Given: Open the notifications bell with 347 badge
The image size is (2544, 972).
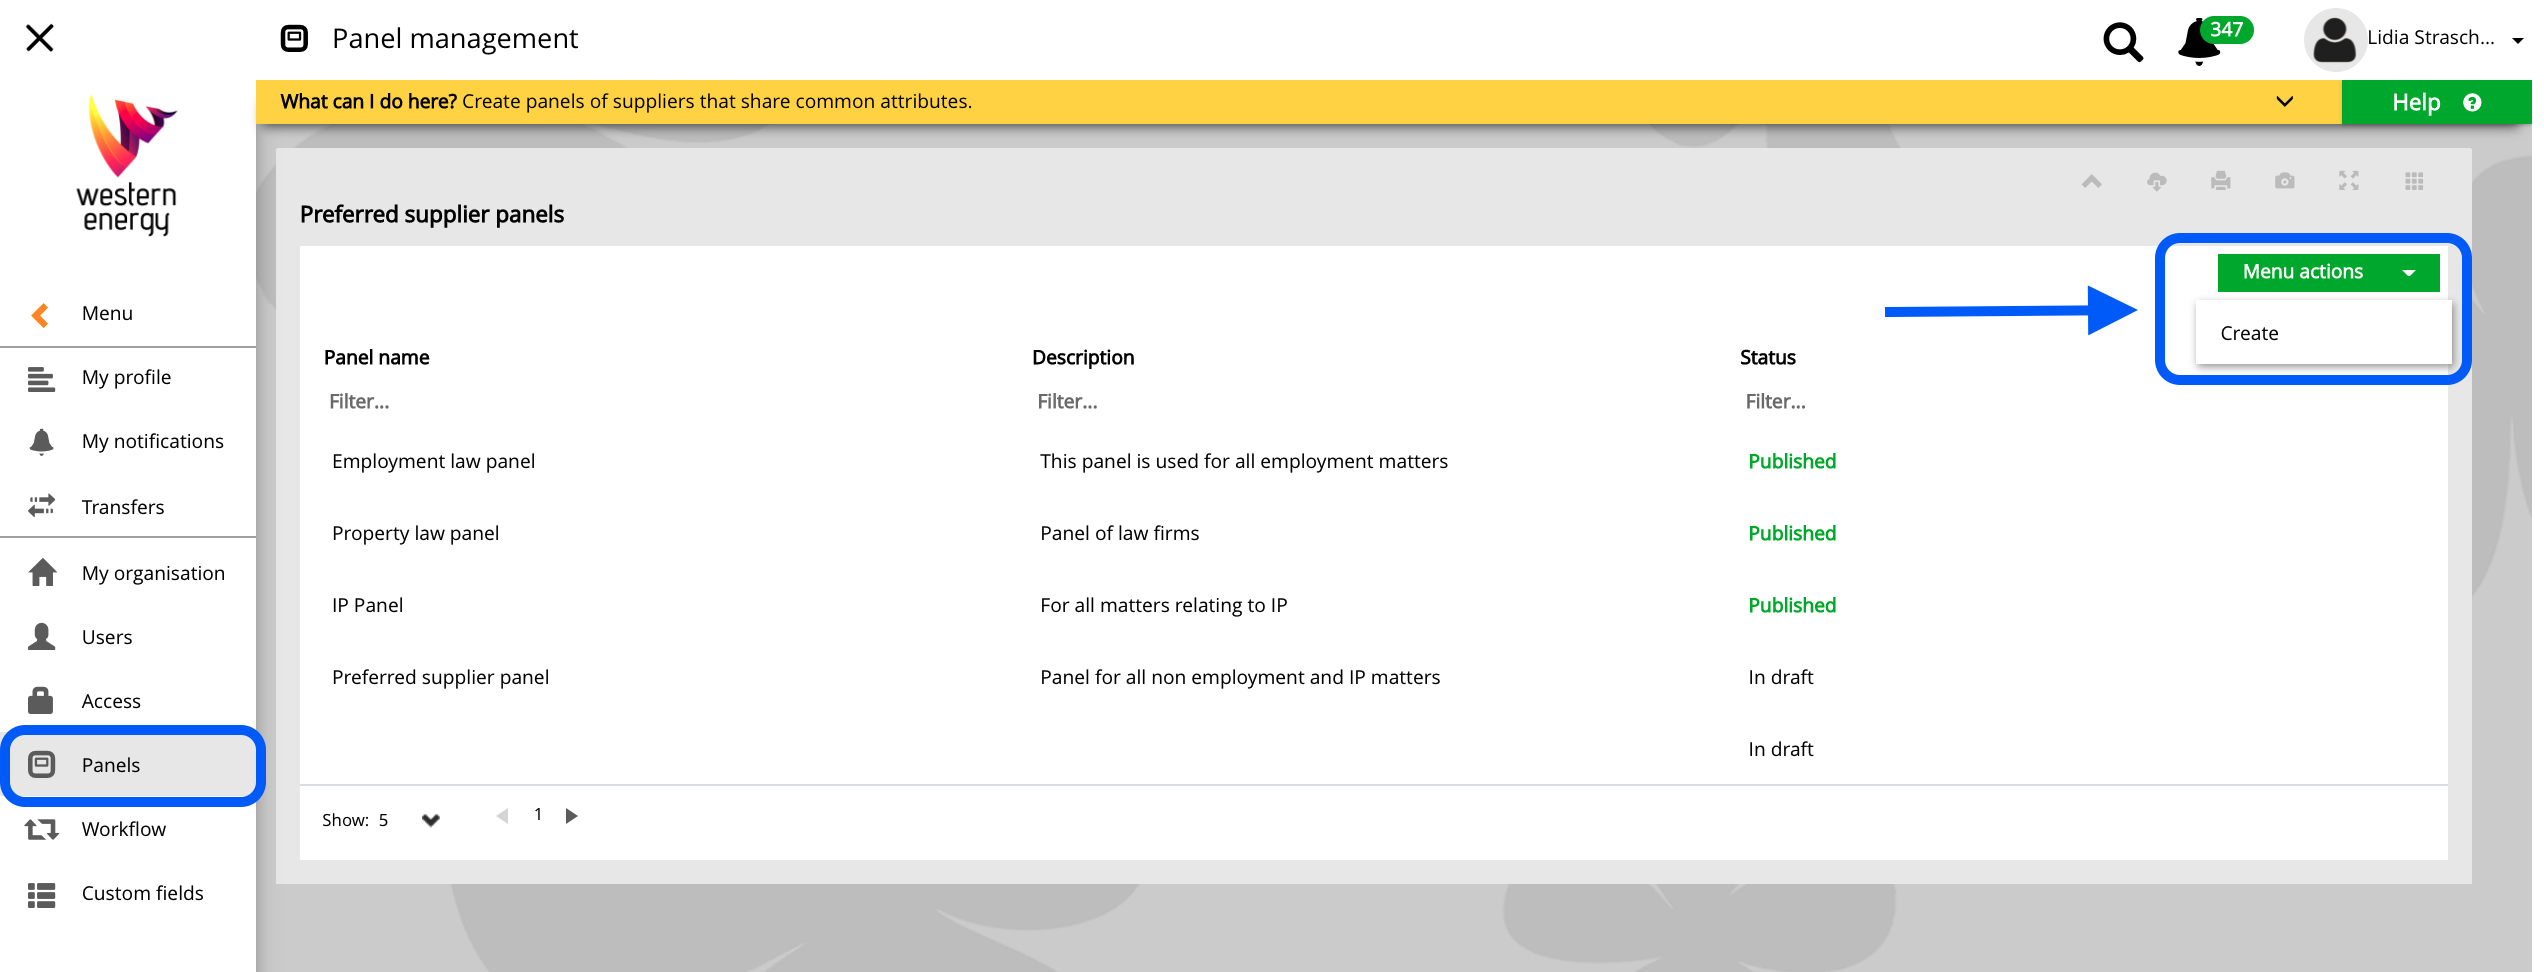Looking at the screenshot, I should 2200,42.
